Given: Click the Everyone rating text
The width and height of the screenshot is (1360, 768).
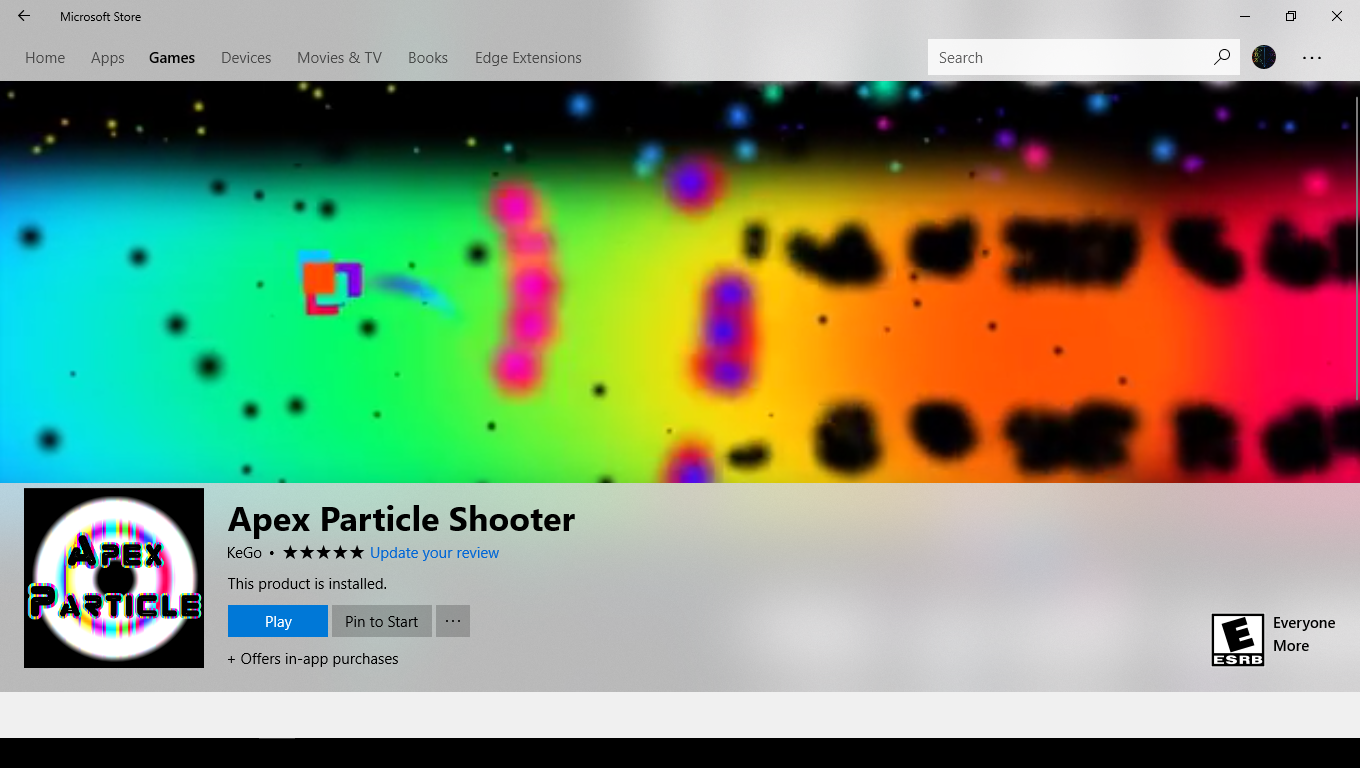Looking at the screenshot, I should (x=1304, y=623).
